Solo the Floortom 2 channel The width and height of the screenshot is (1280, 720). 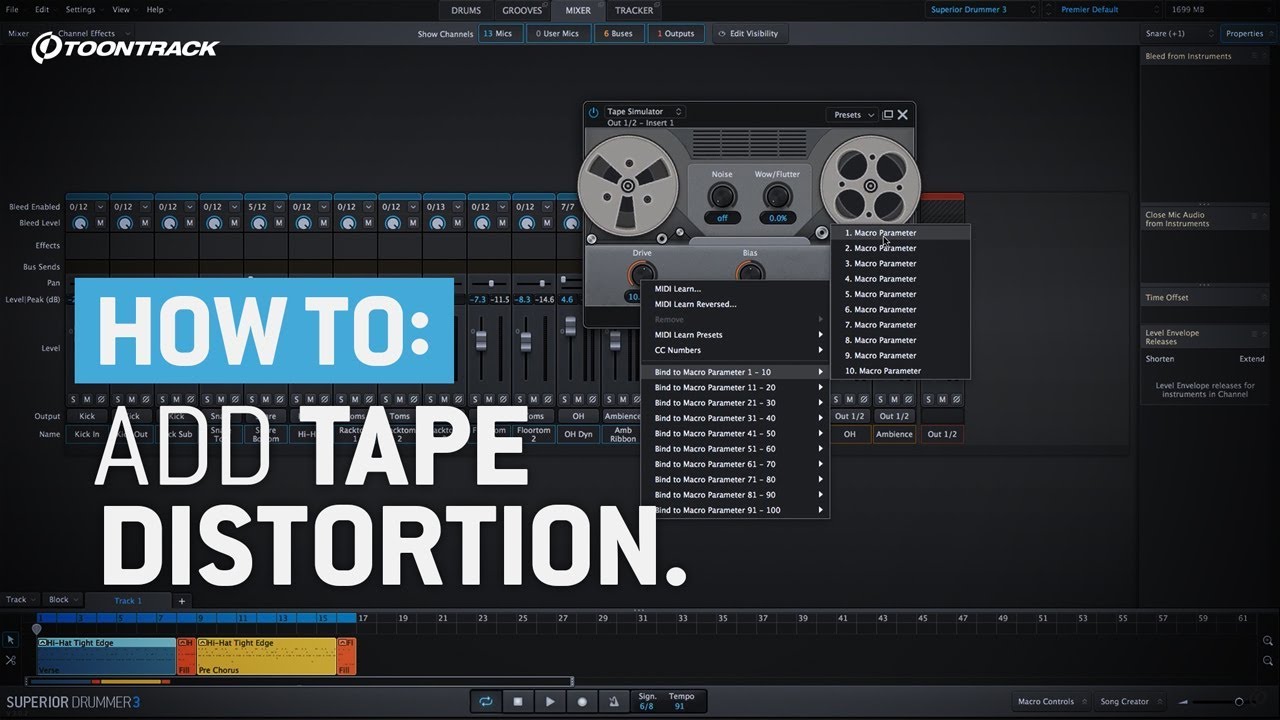coord(519,399)
